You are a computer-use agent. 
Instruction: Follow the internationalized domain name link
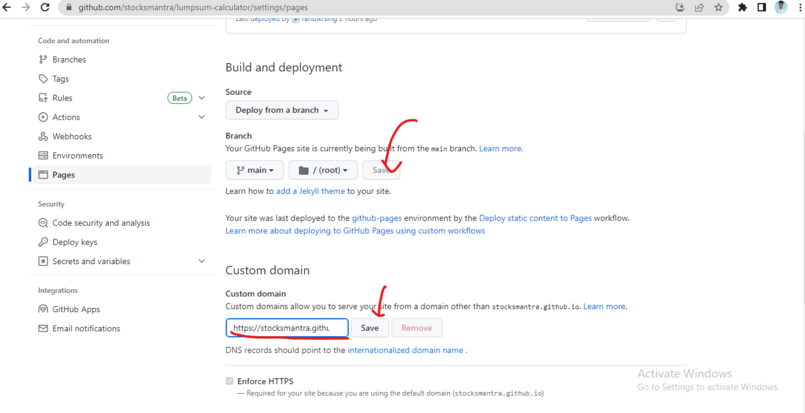(x=406, y=350)
